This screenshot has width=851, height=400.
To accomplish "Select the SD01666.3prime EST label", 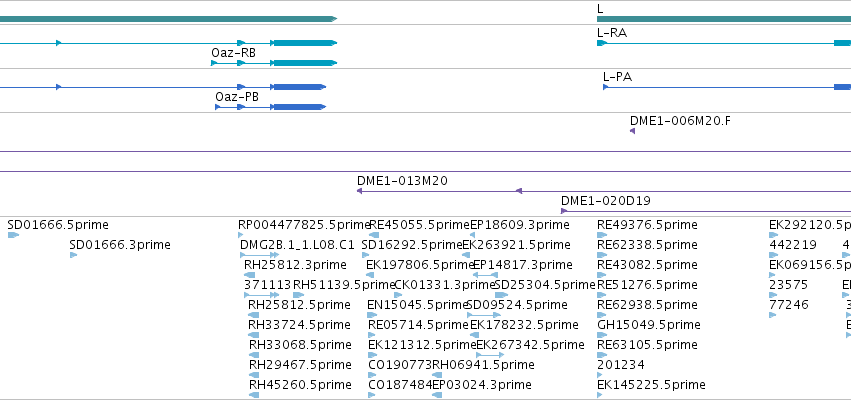I will [120, 245].
